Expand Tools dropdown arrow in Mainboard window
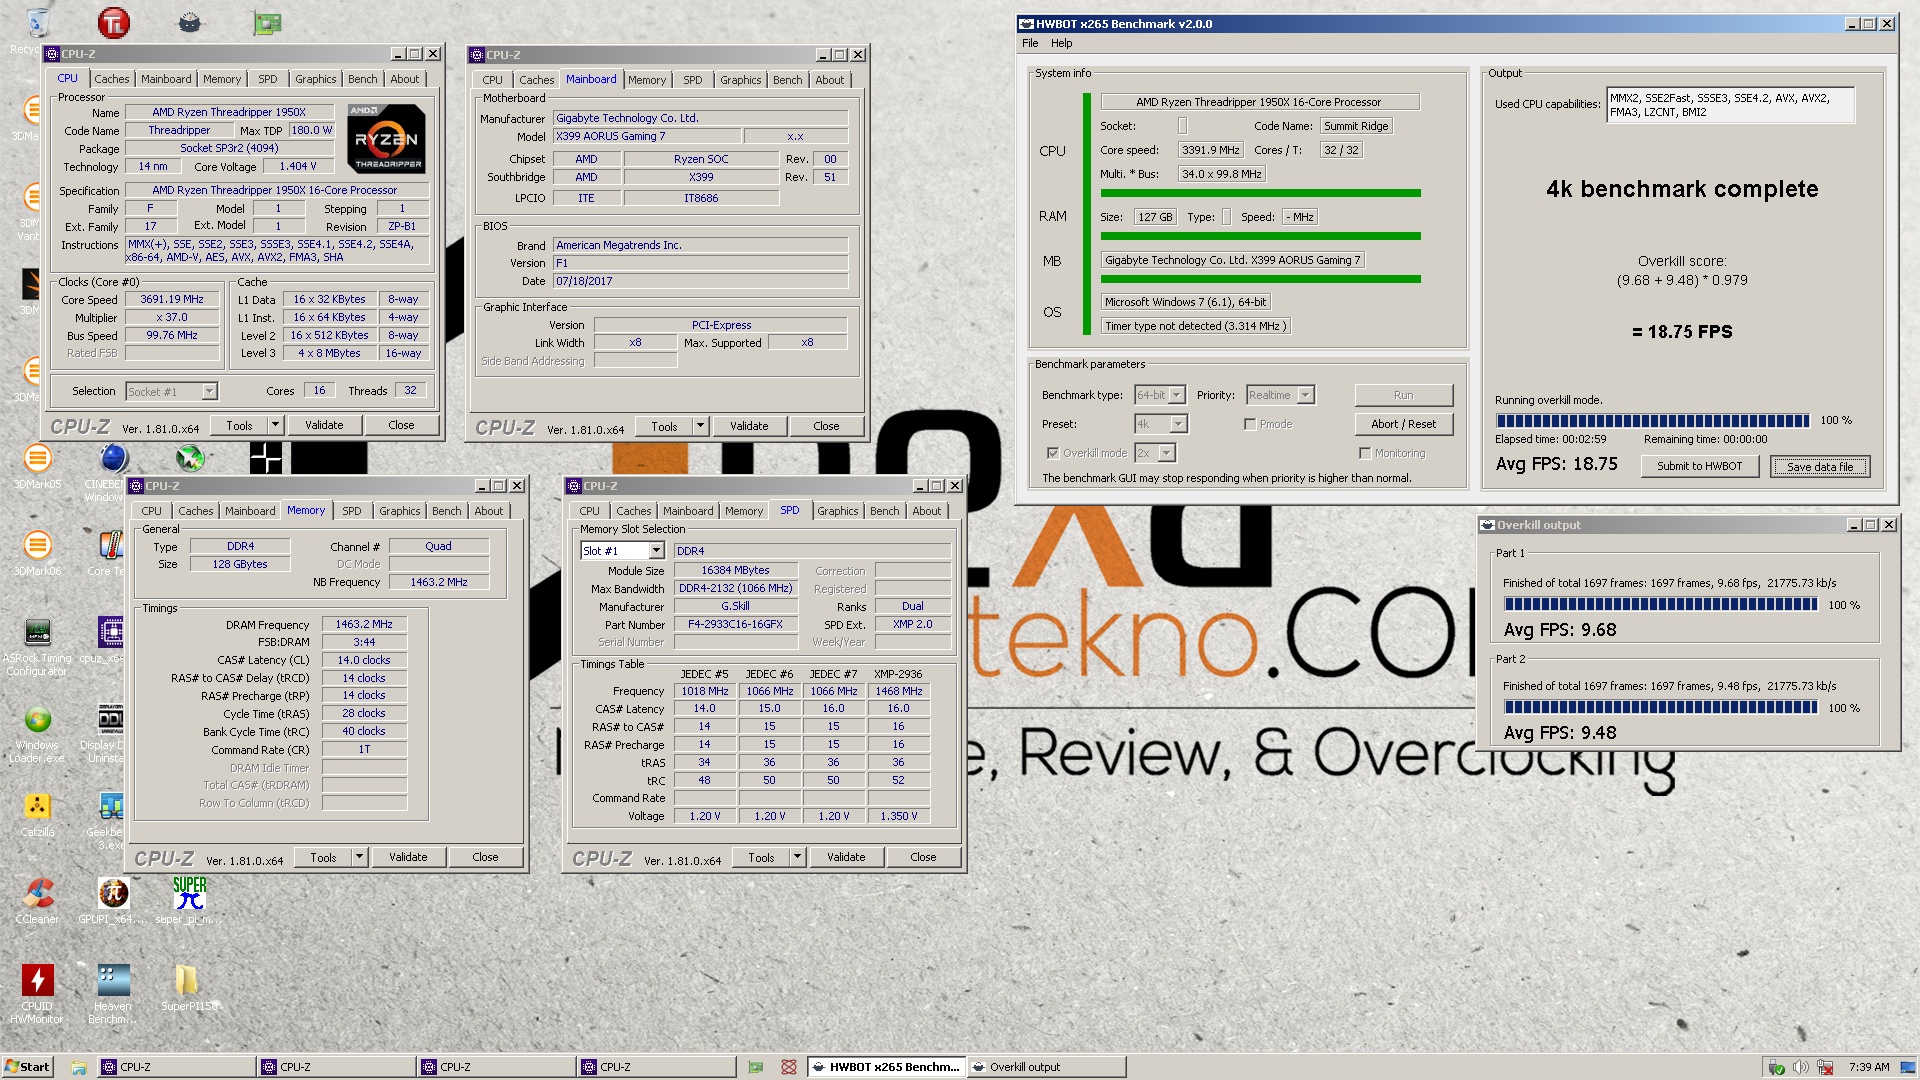 point(700,426)
